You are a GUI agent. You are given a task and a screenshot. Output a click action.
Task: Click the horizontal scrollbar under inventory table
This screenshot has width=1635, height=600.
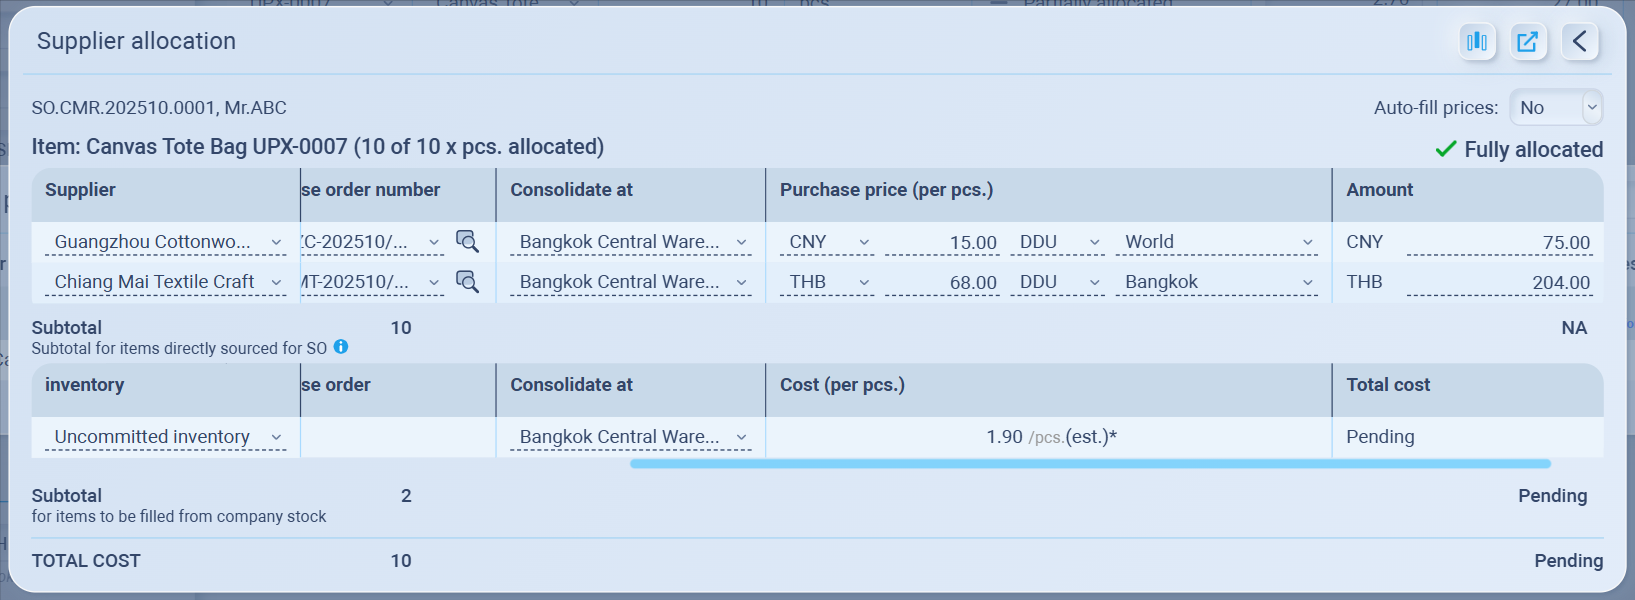[1090, 464]
